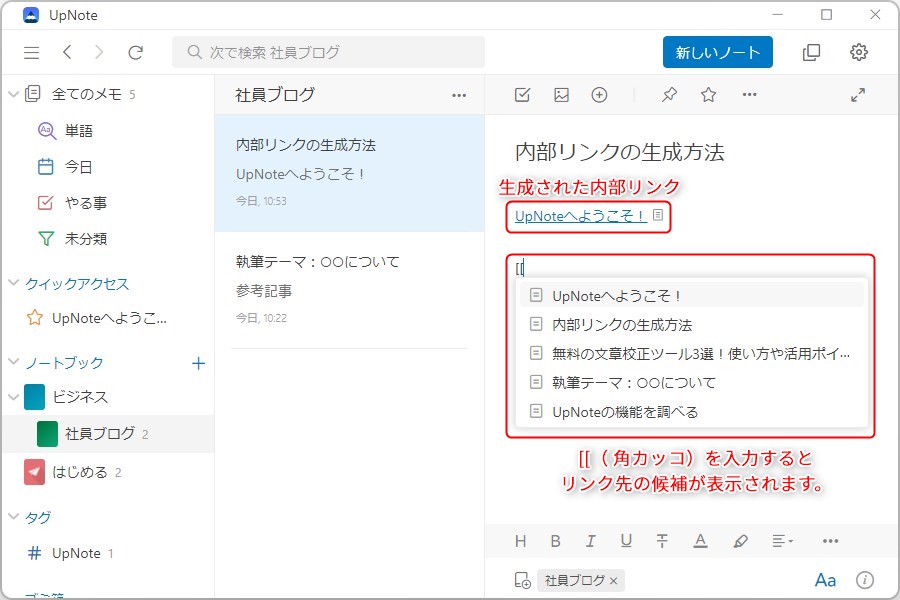Collapse the 全てのメモ section

click(x=13, y=94)
